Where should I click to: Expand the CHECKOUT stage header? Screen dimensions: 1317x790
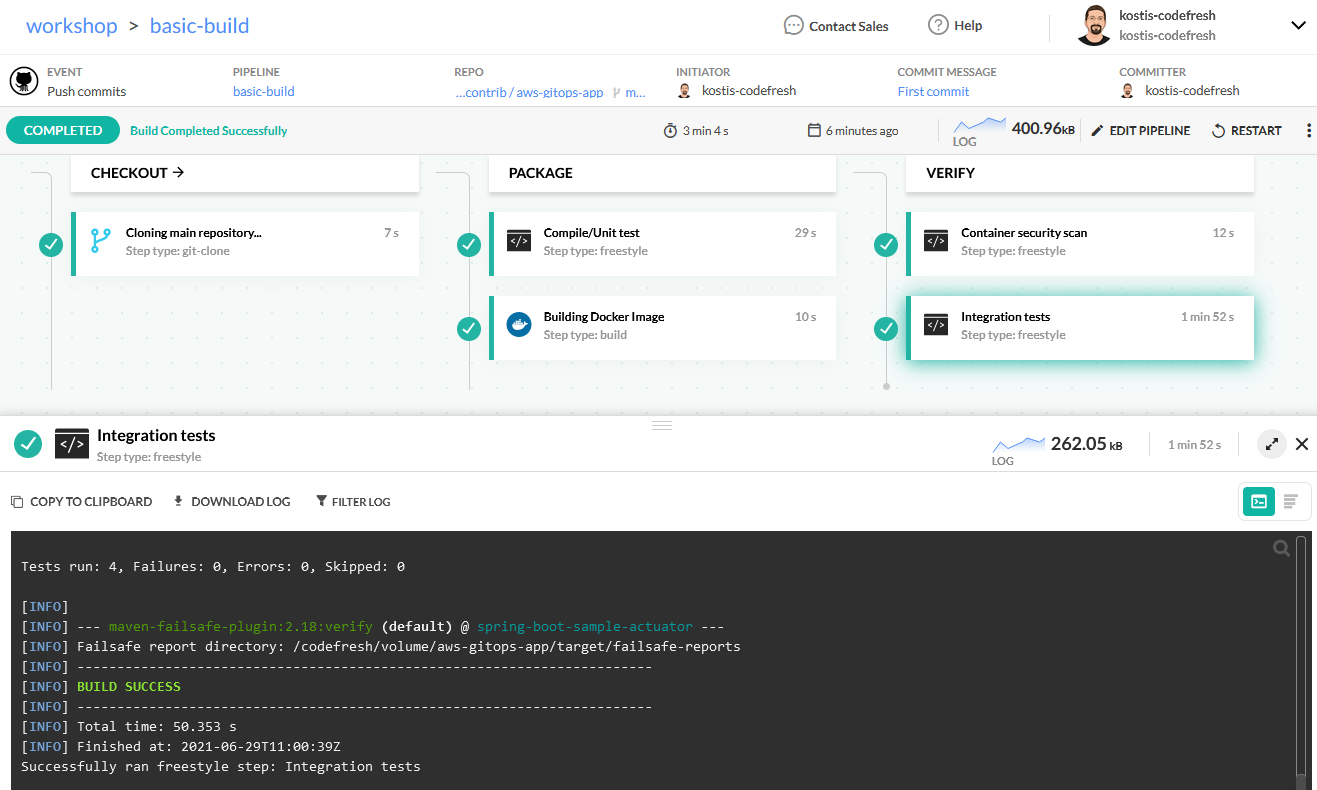[x=245, y=173]
